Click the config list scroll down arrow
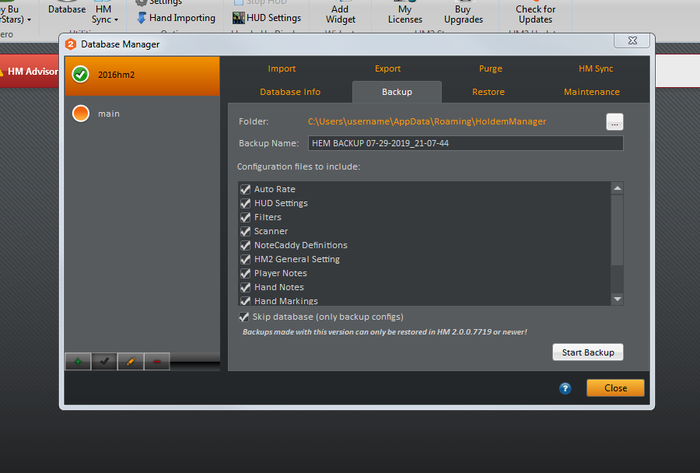Image resolution: width=700 pixels, height=473 pixels. [617, 299]
